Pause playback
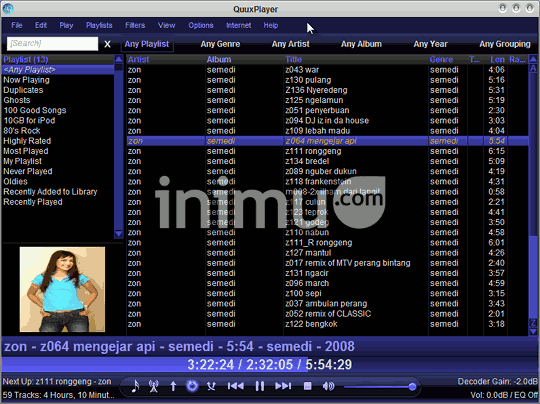The width and height of the screenshot is (540, 404). [x=260, y=386]
